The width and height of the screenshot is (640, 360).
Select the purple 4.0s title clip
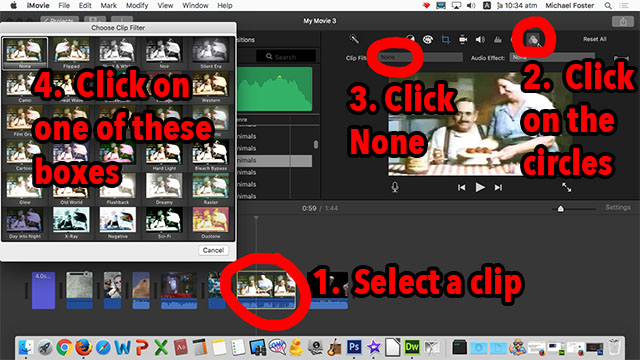point(43,291)
